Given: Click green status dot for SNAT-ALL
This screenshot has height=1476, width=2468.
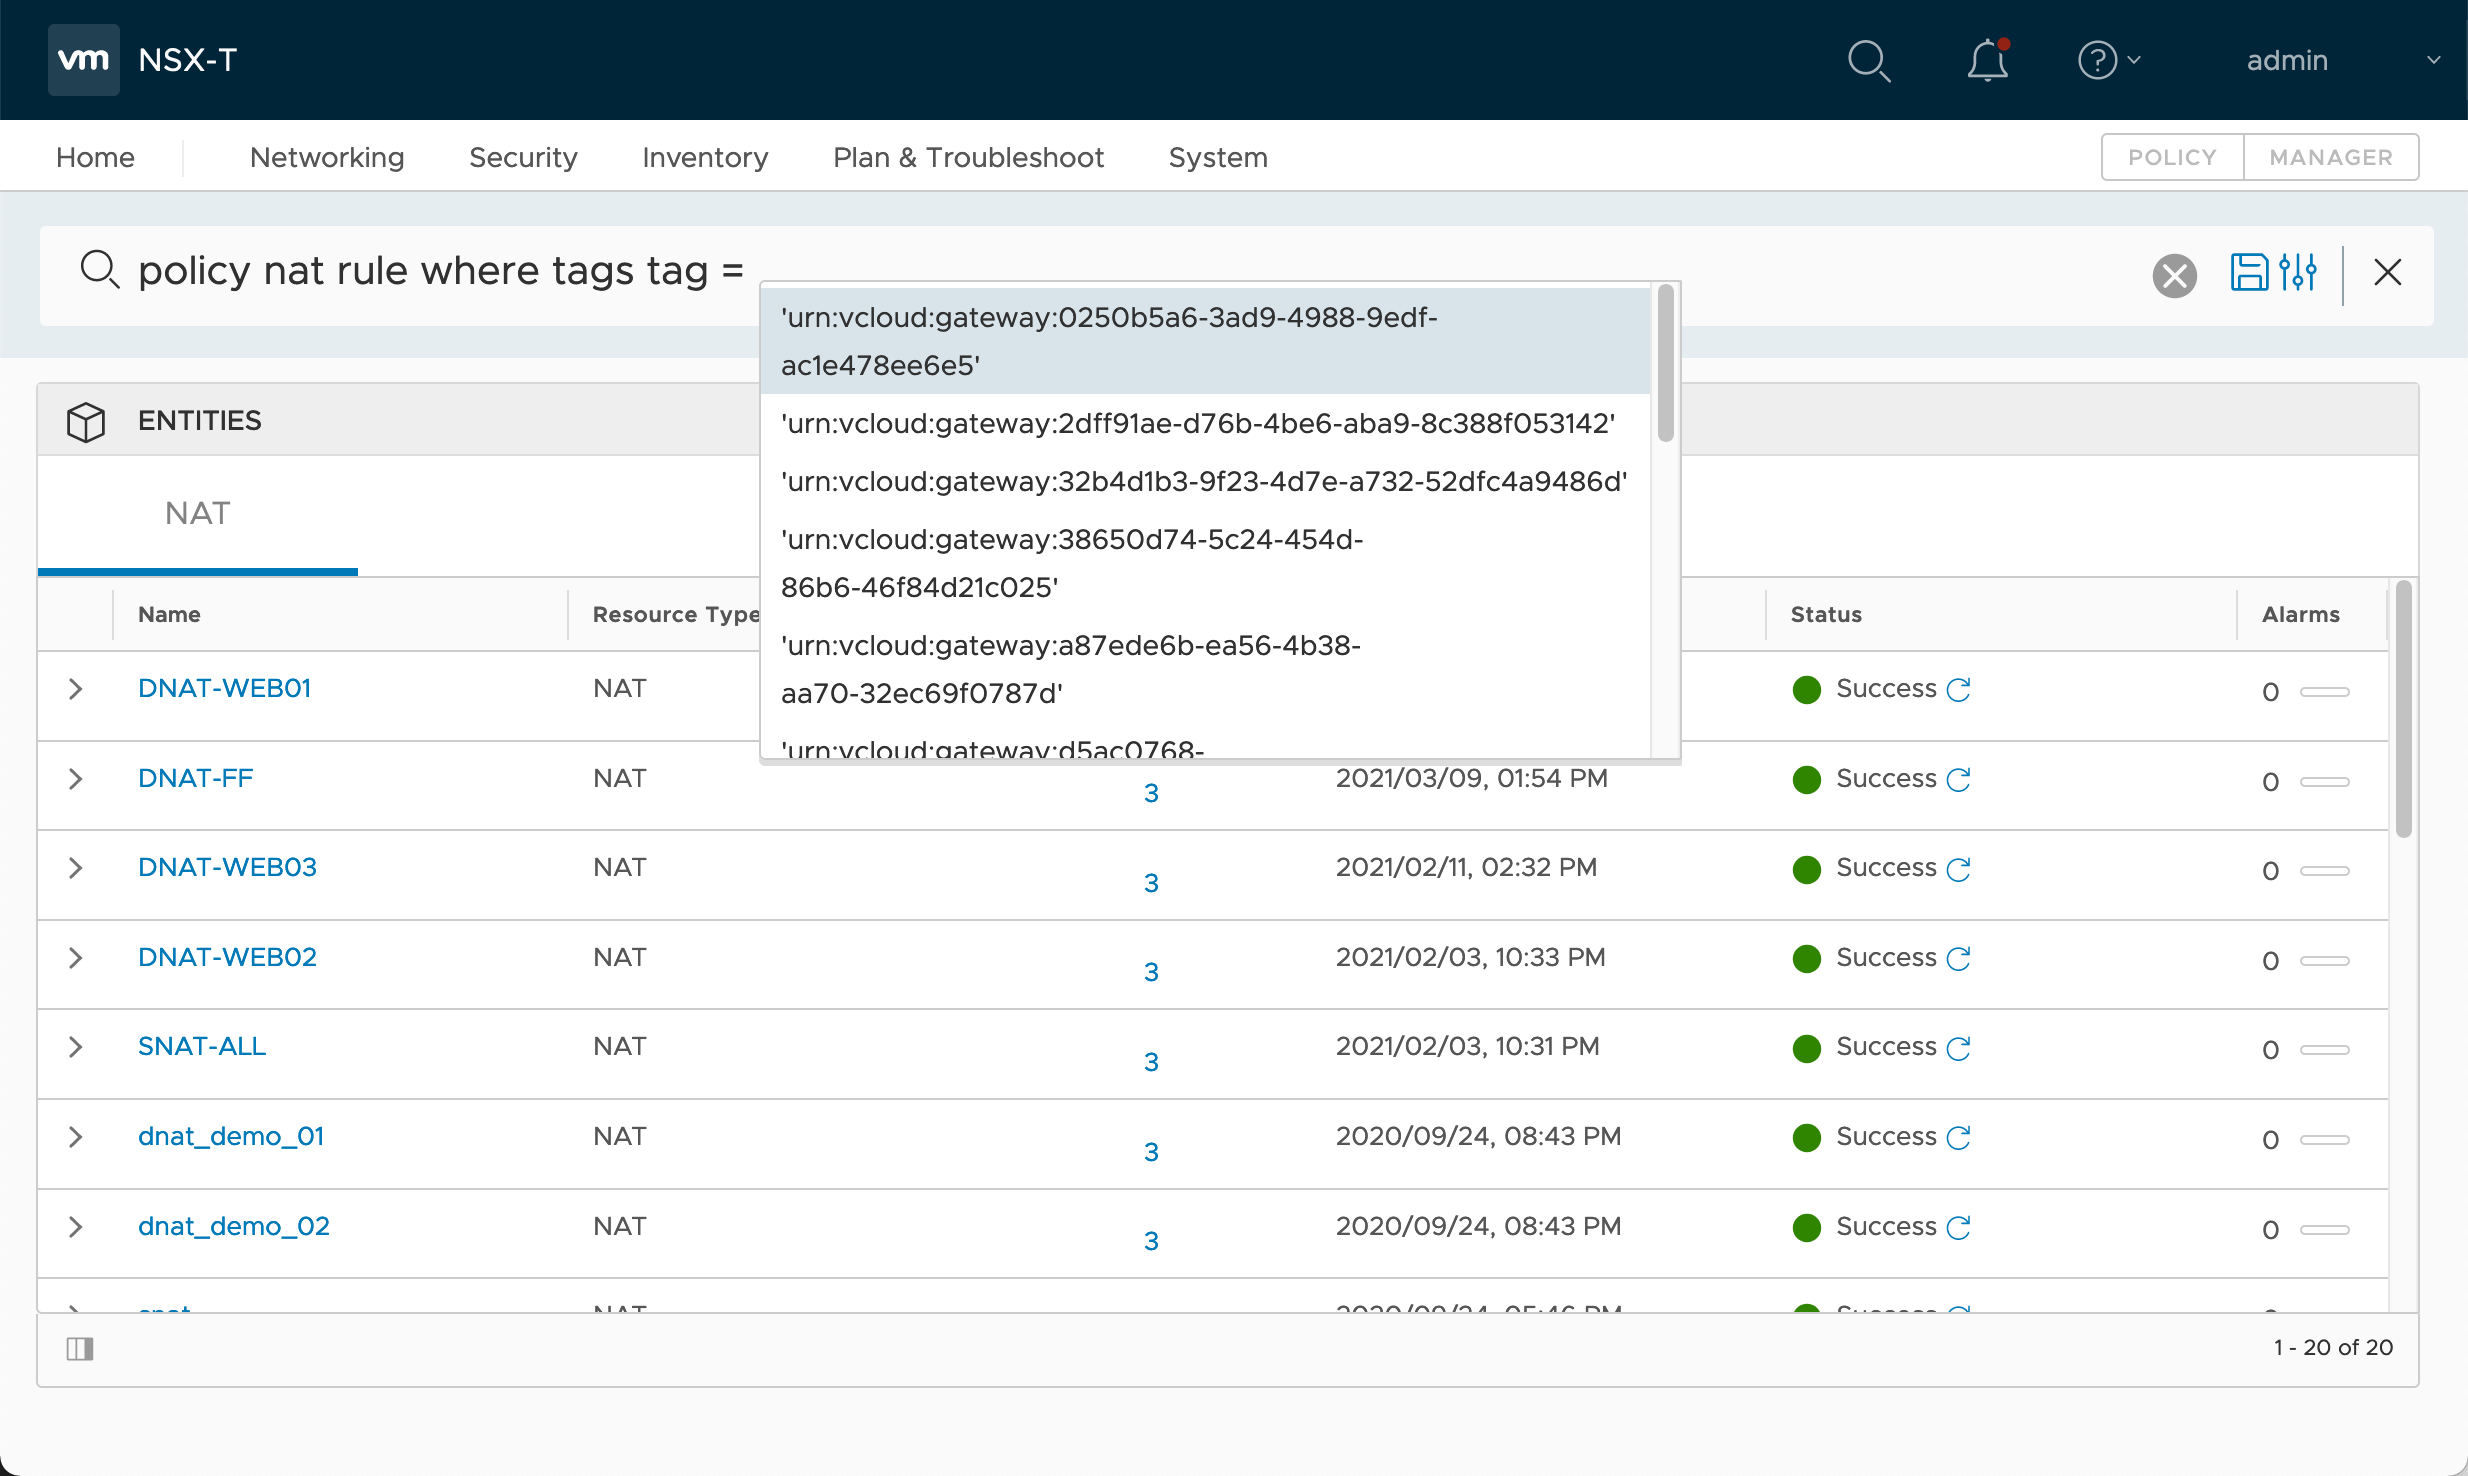Looking at the screenshot, I should tap(1807, 1048).
